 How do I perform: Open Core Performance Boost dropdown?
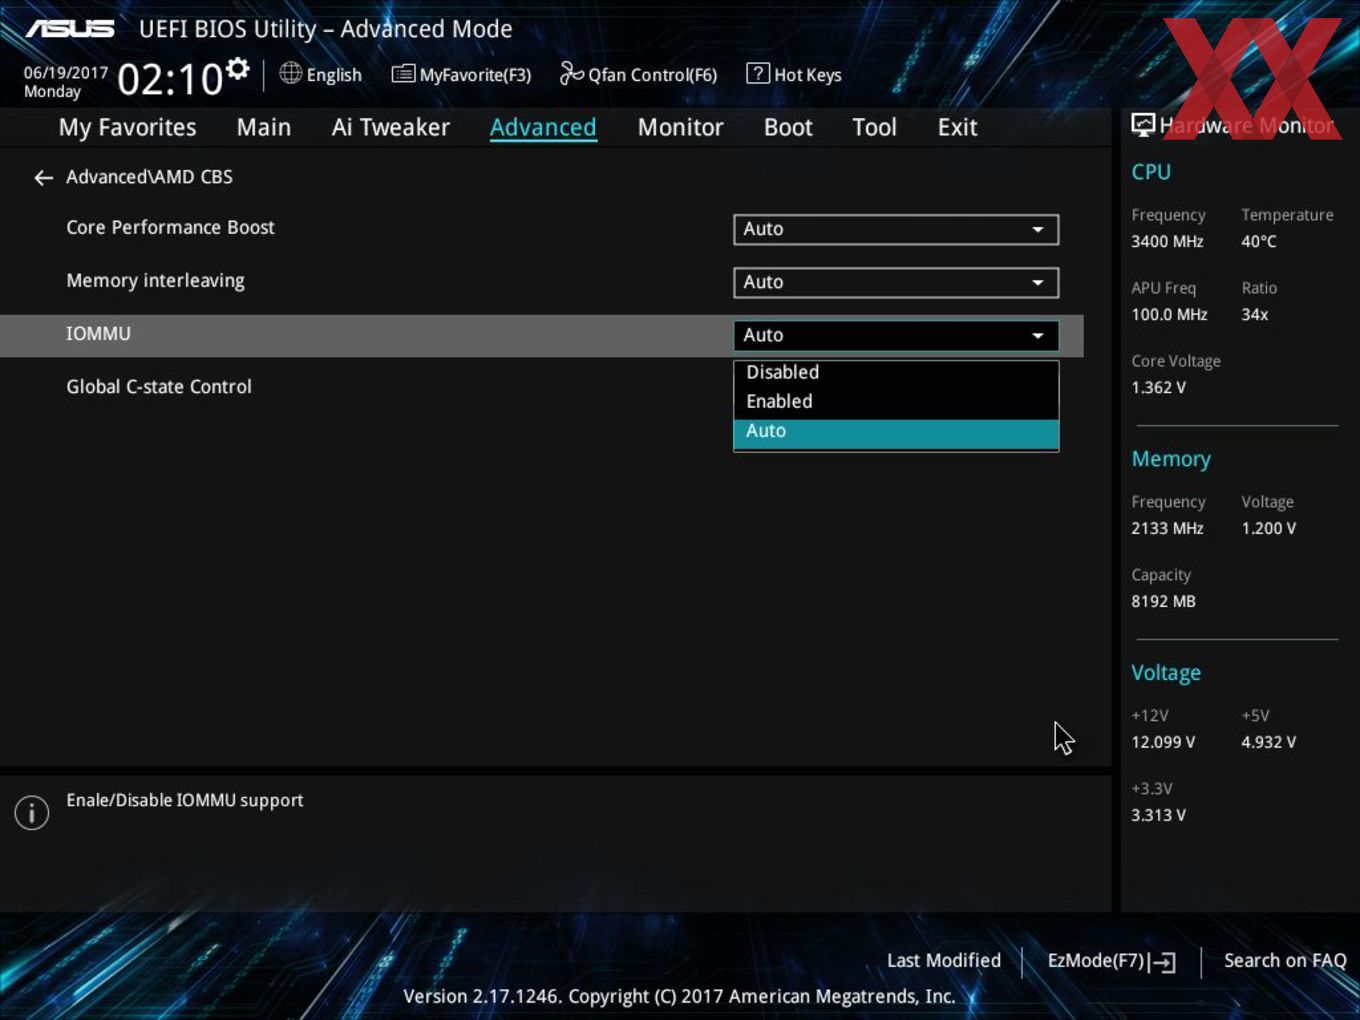896,229
